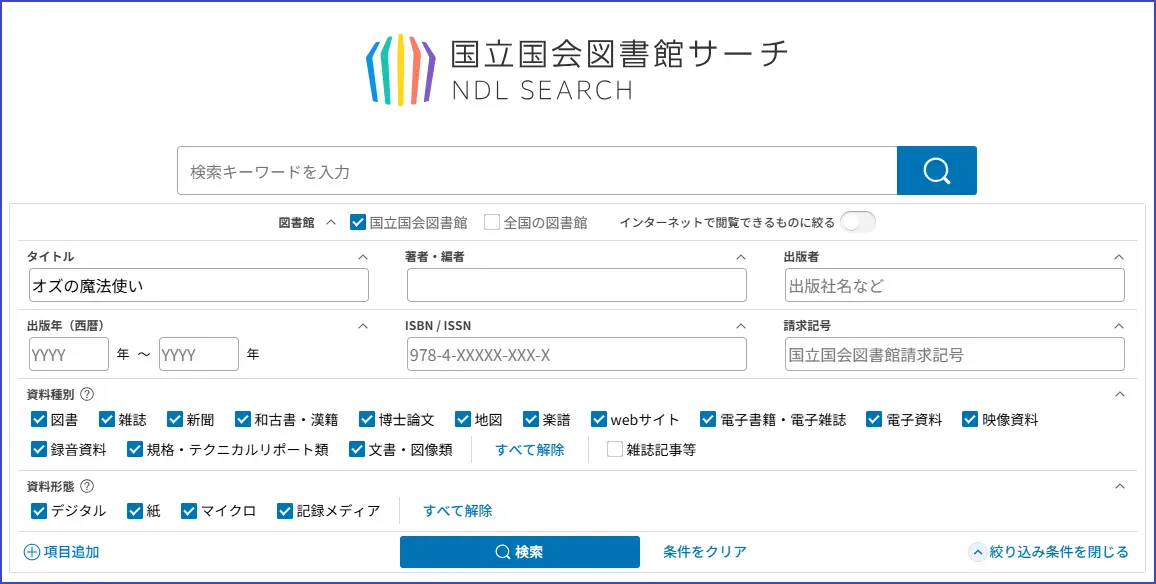Image resolution: width=1156 pixels, height=584 pixels.
Task: Uncheck the 国立国会図書館 checkbox
Action: [x=358, y=223]
